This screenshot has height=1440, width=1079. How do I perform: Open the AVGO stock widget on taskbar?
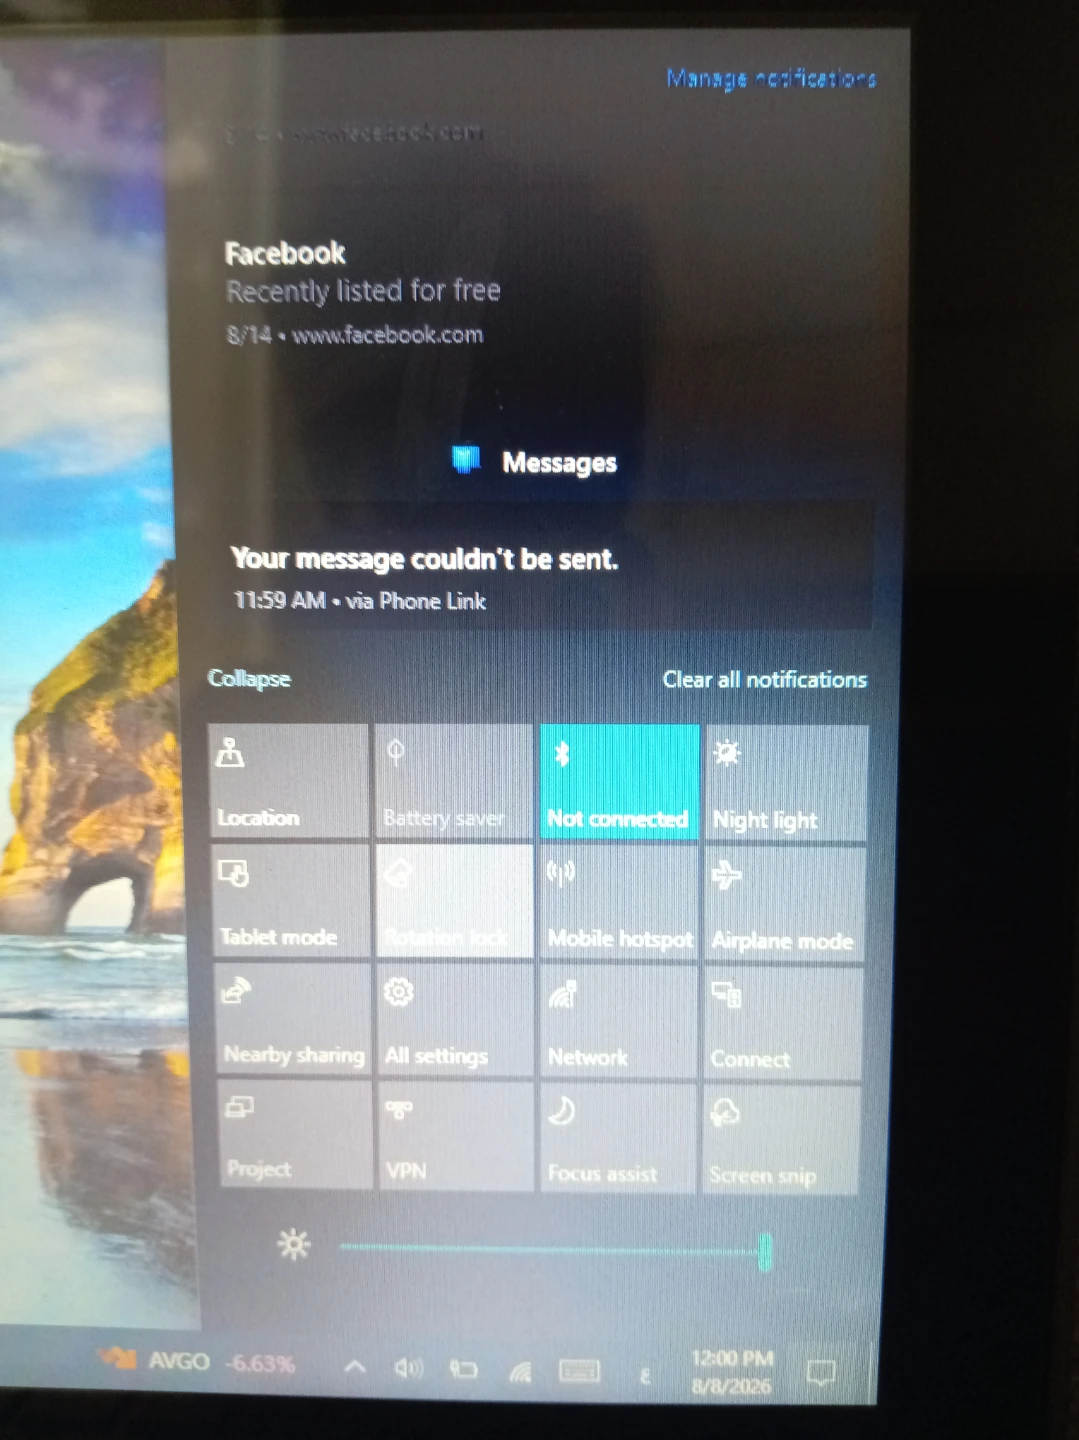[x=197, y=1361]
